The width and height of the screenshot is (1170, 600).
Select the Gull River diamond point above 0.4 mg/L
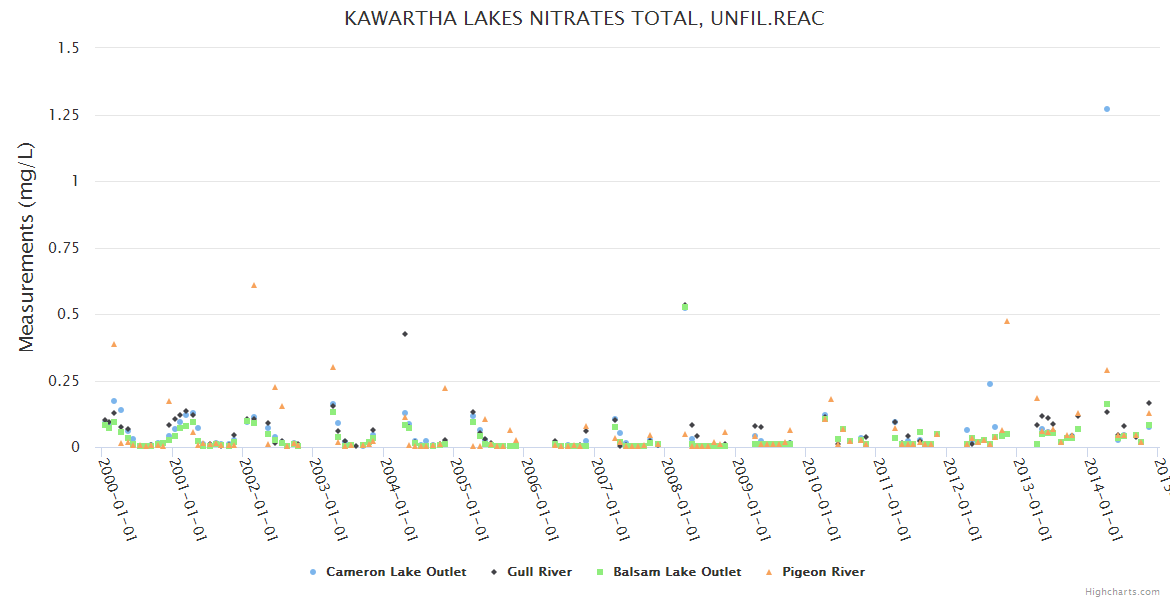tap(405, 334)
